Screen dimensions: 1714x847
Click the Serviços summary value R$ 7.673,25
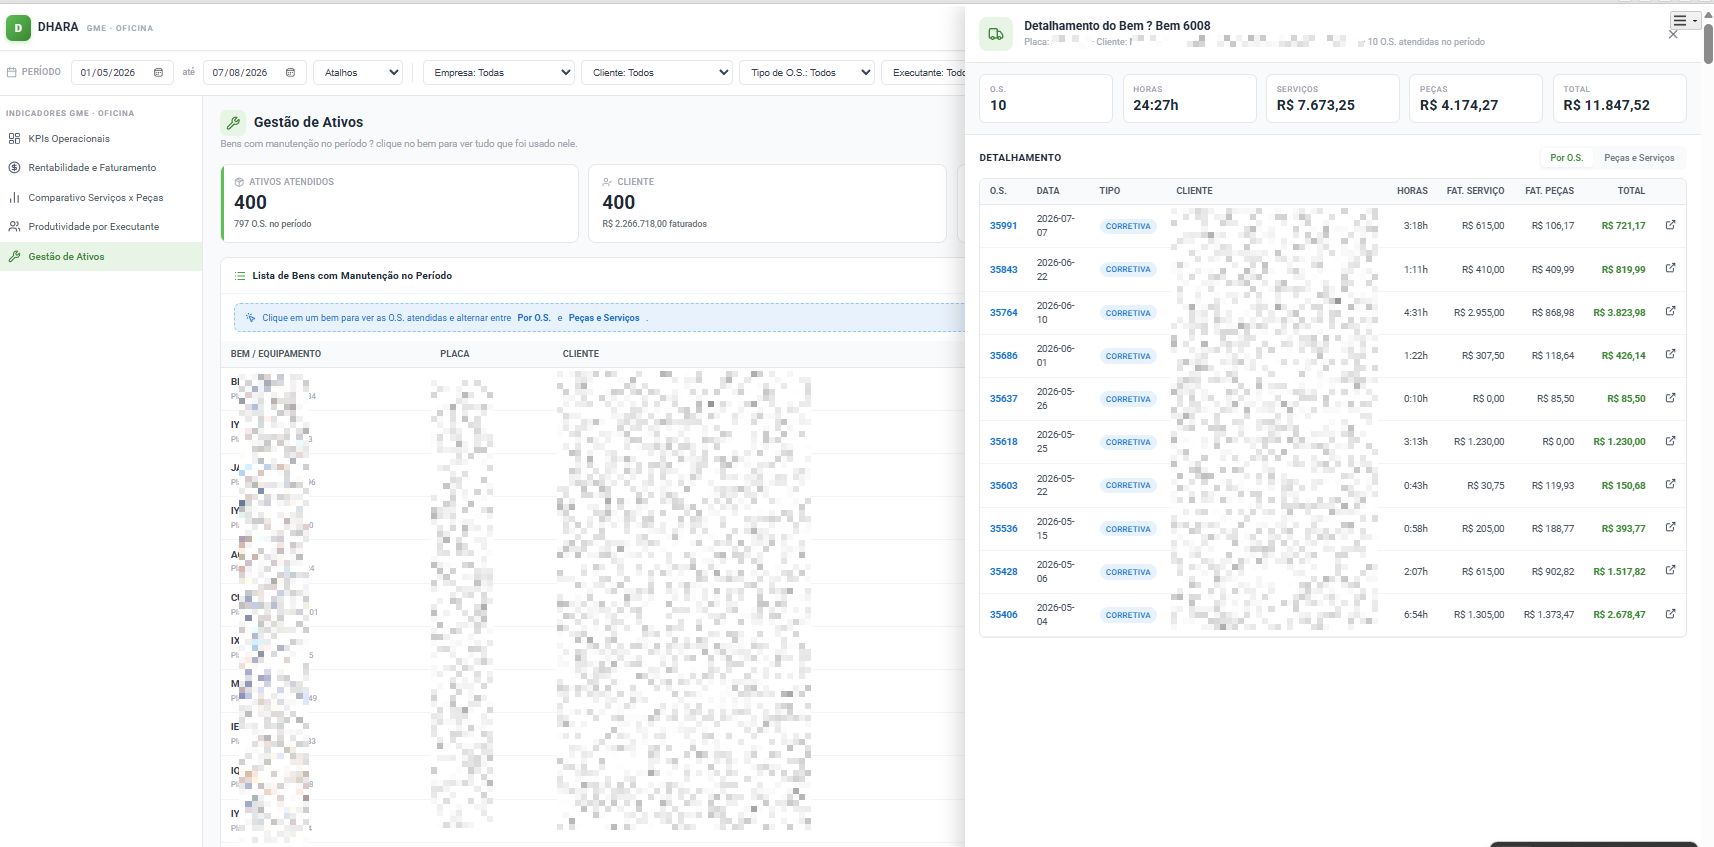click(1315, 105)
